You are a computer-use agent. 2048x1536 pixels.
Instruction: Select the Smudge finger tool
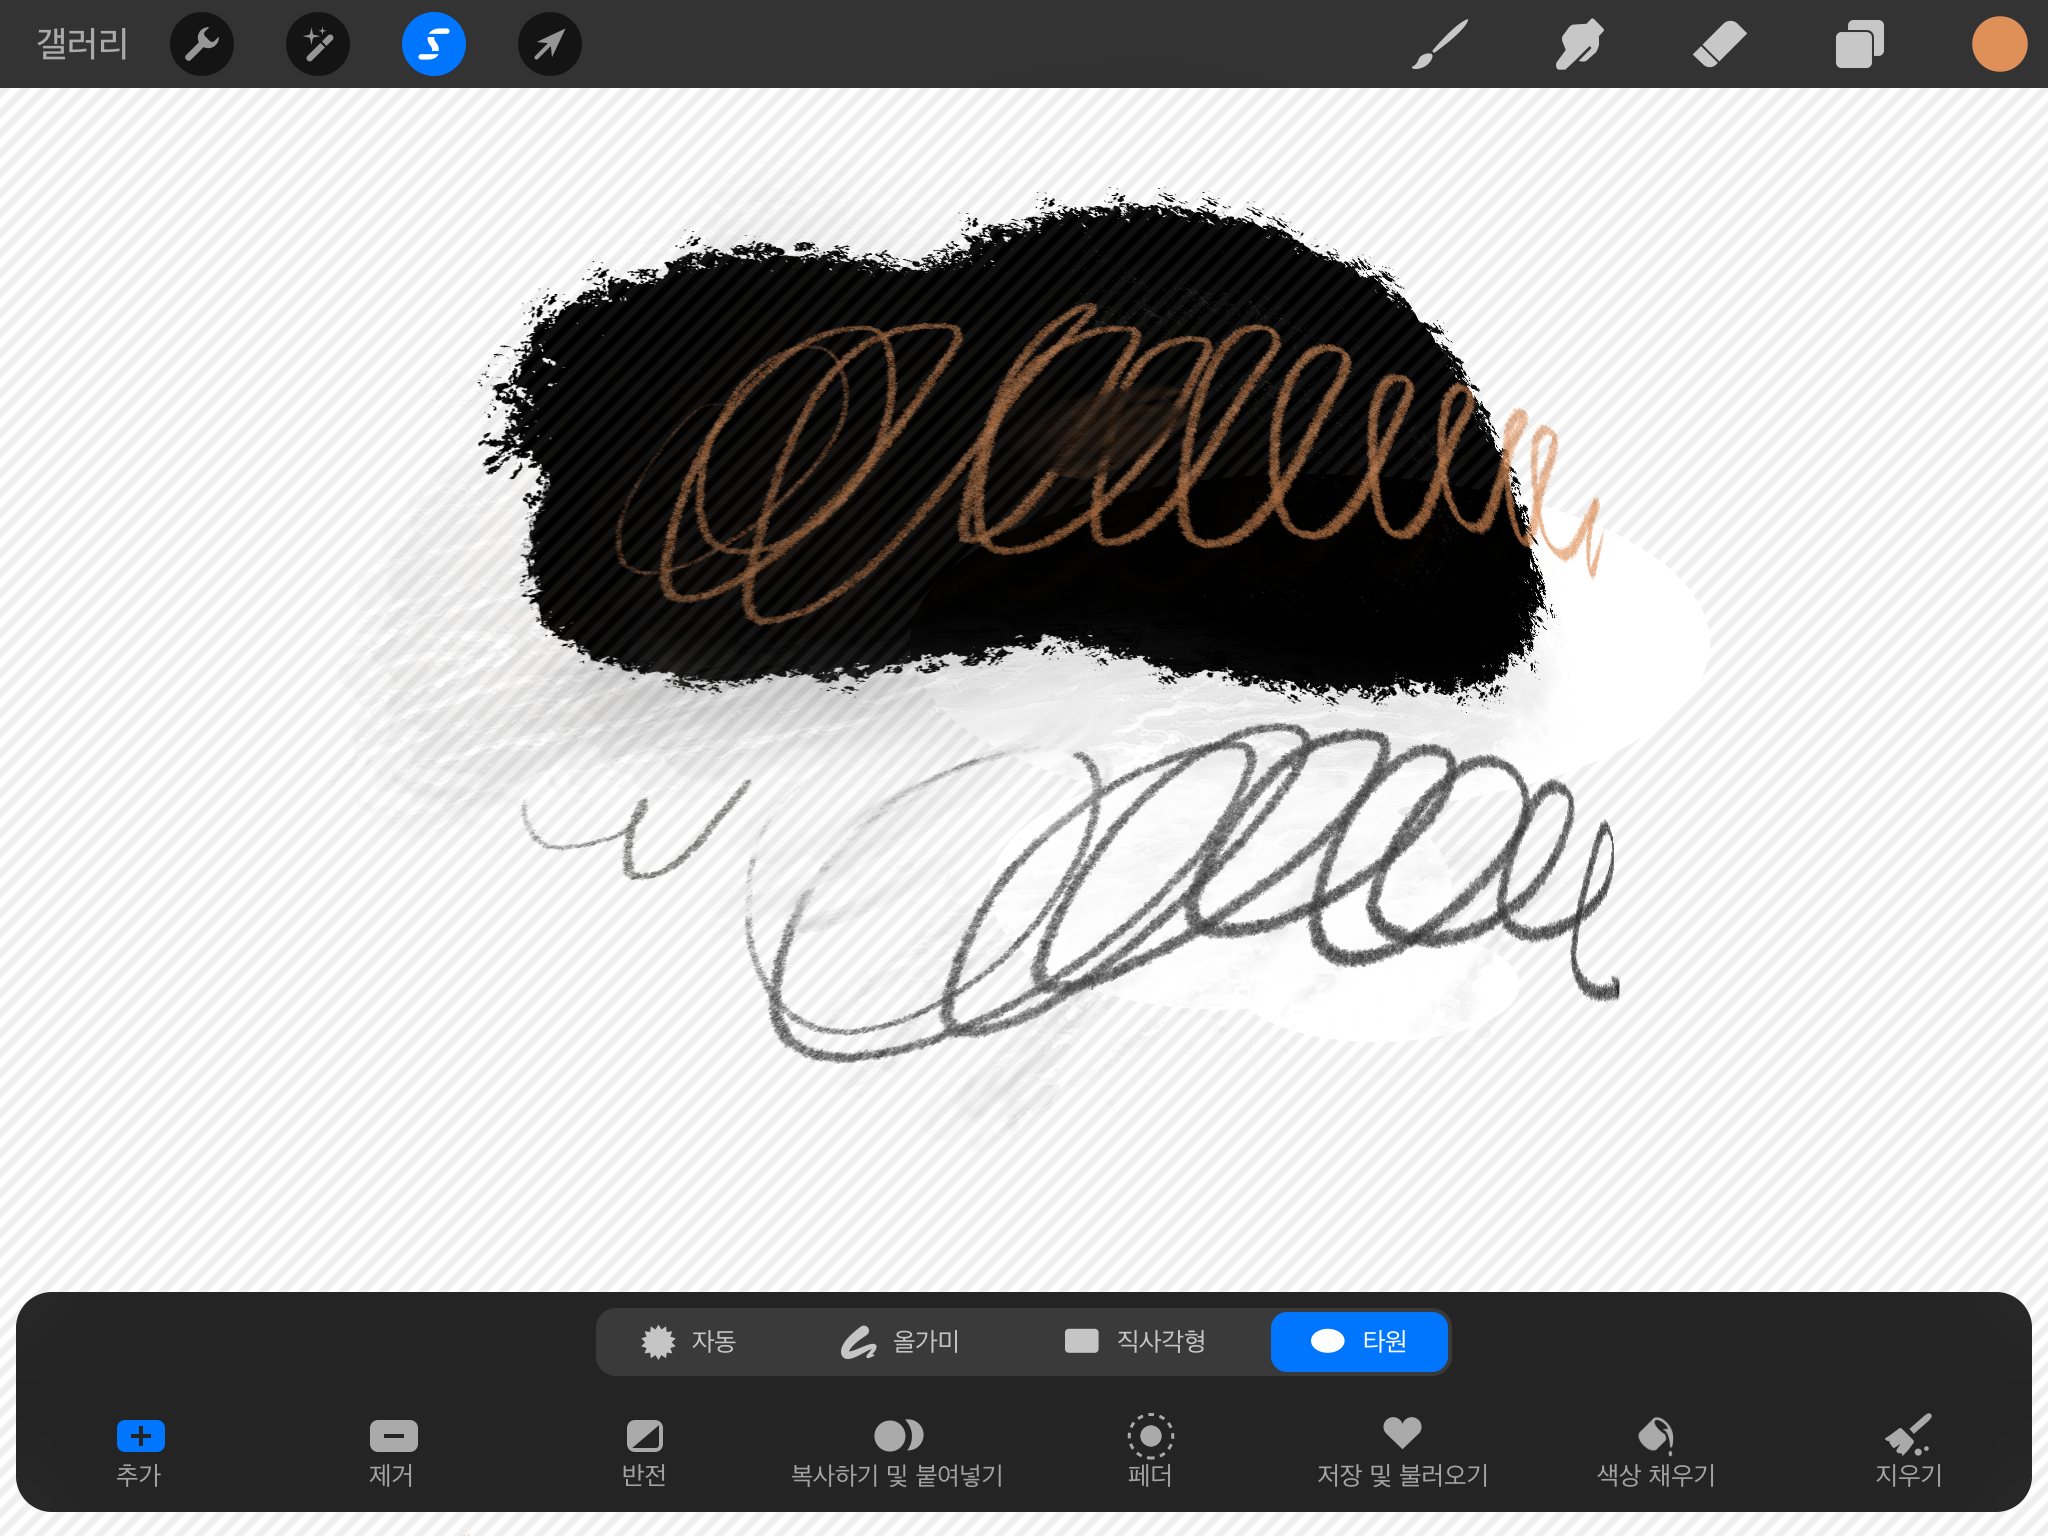1579,45
